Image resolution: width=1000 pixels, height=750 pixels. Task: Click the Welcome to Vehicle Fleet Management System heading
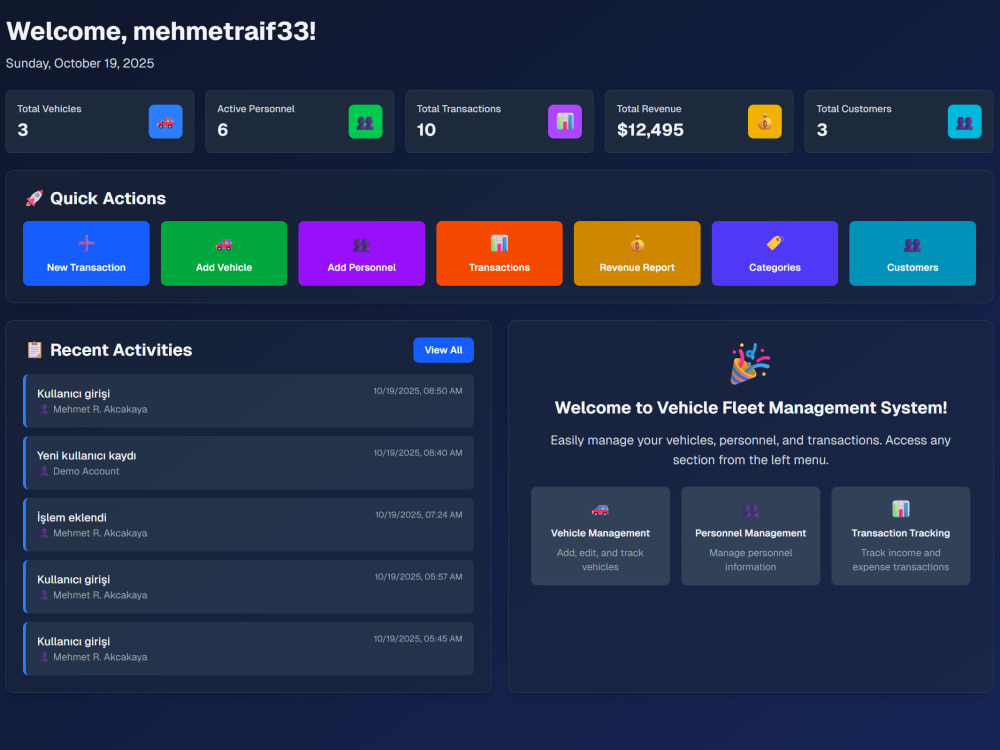pos(751,408)
